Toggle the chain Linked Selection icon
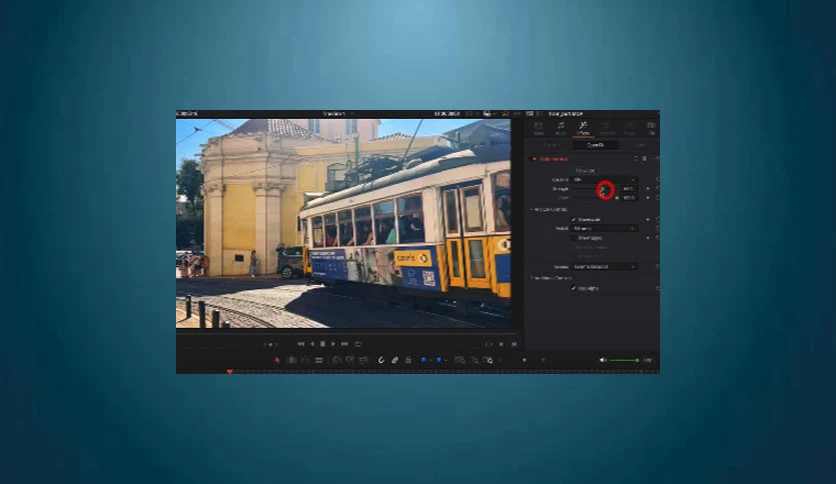836x484 pixels. (395, 360)
